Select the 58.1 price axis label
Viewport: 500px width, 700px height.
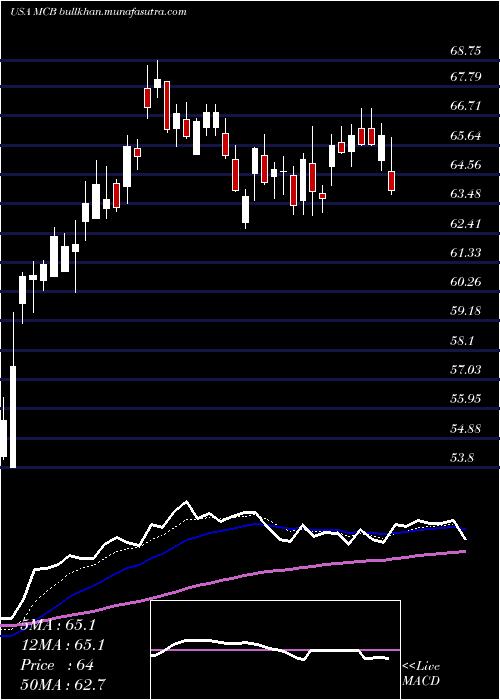point(462,340)
